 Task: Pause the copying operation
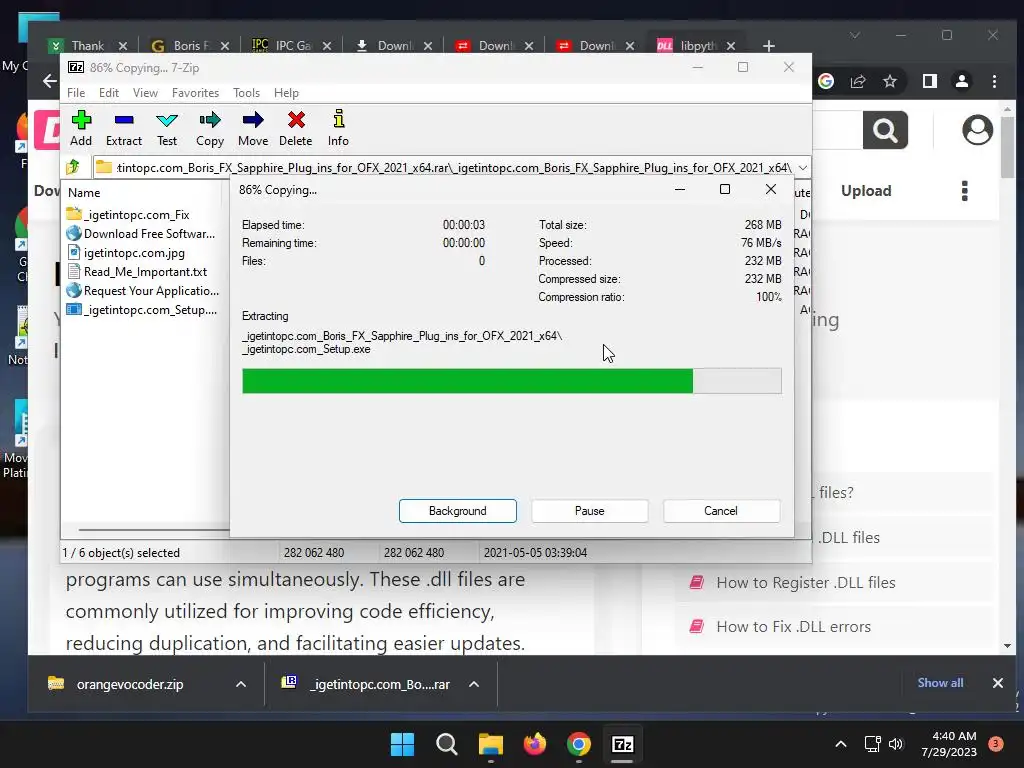[590, 511]
